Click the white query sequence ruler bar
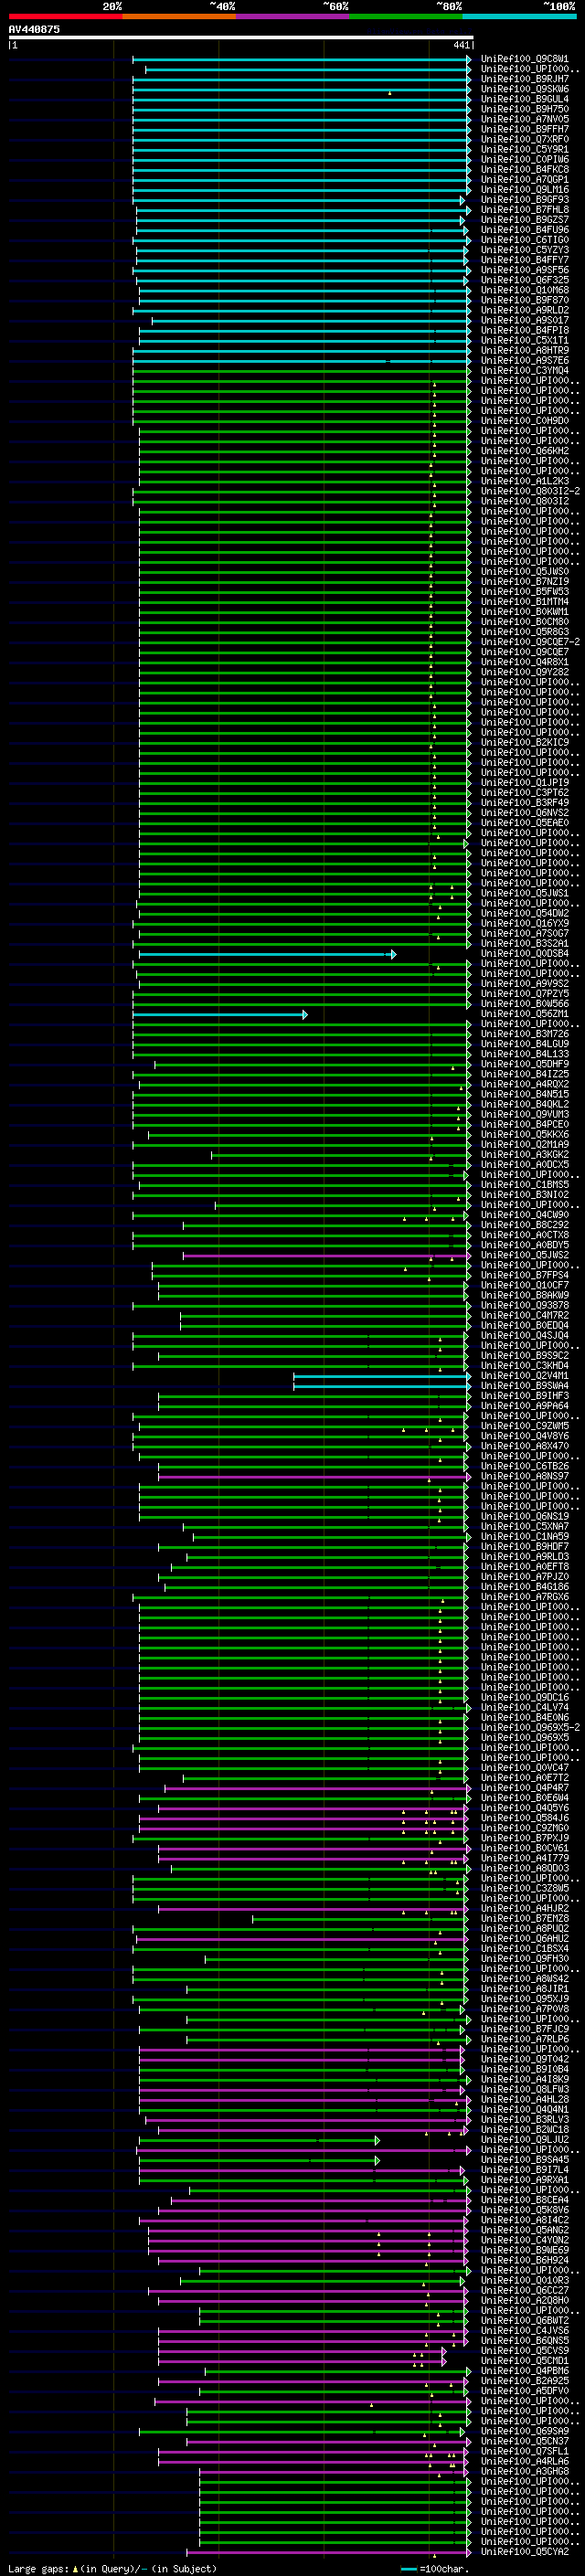 tap(241, 37)
